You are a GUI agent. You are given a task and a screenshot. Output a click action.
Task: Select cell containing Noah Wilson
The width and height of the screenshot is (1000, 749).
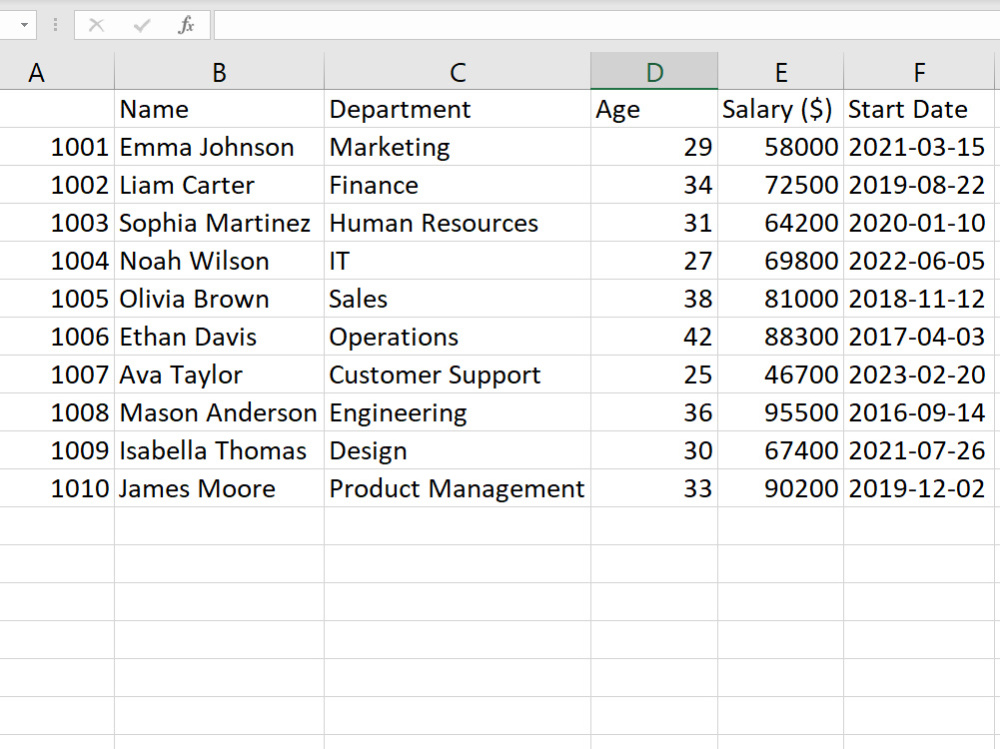click(x=219, y=261)
